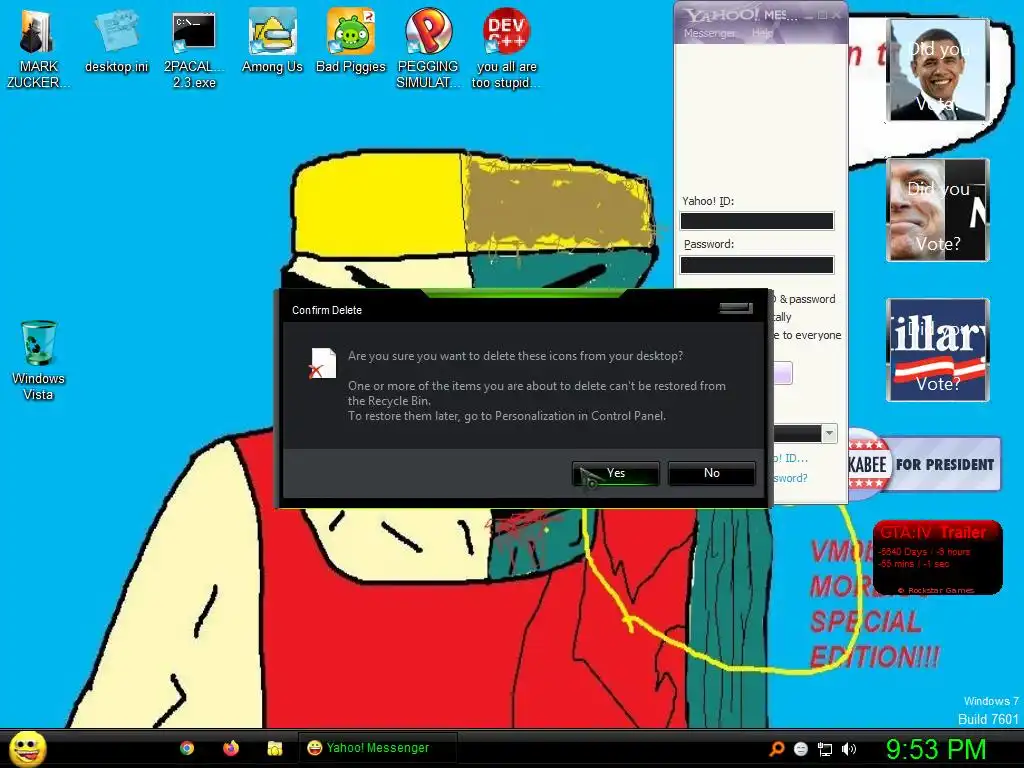Focus the Yahoo! ID input field
Screen dimensions: 1024x768
[757, 221]
